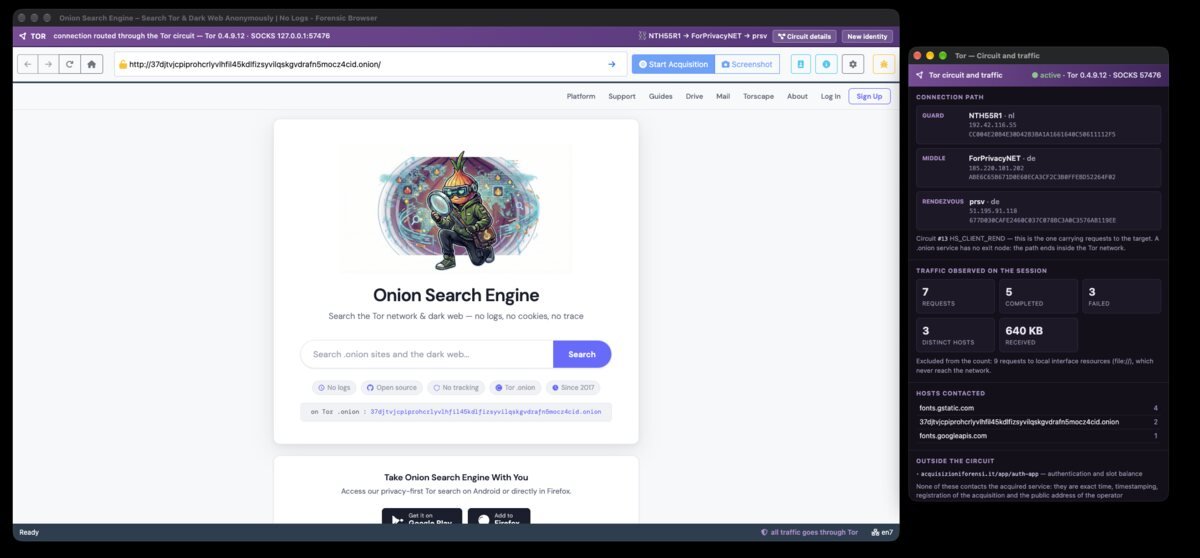Screen dimensions: 1200x558
Task: Click rendezvous IP 51.195.91.110
Action: tap(992, 211)
